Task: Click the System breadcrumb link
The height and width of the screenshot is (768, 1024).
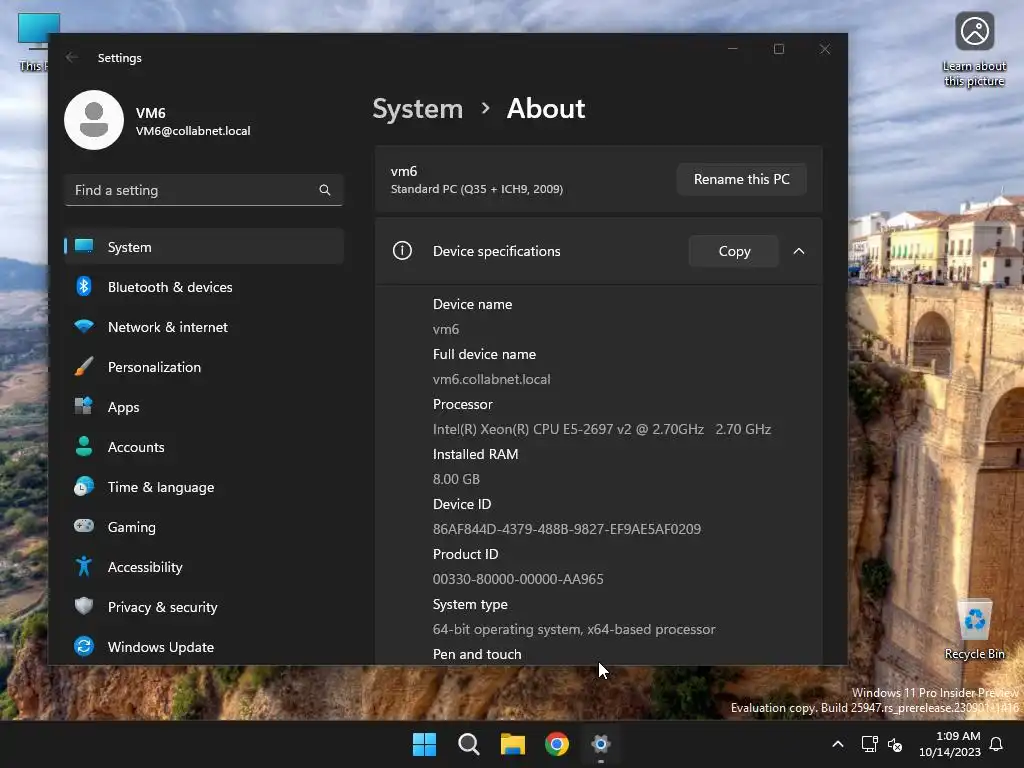Action: [417, 108]
